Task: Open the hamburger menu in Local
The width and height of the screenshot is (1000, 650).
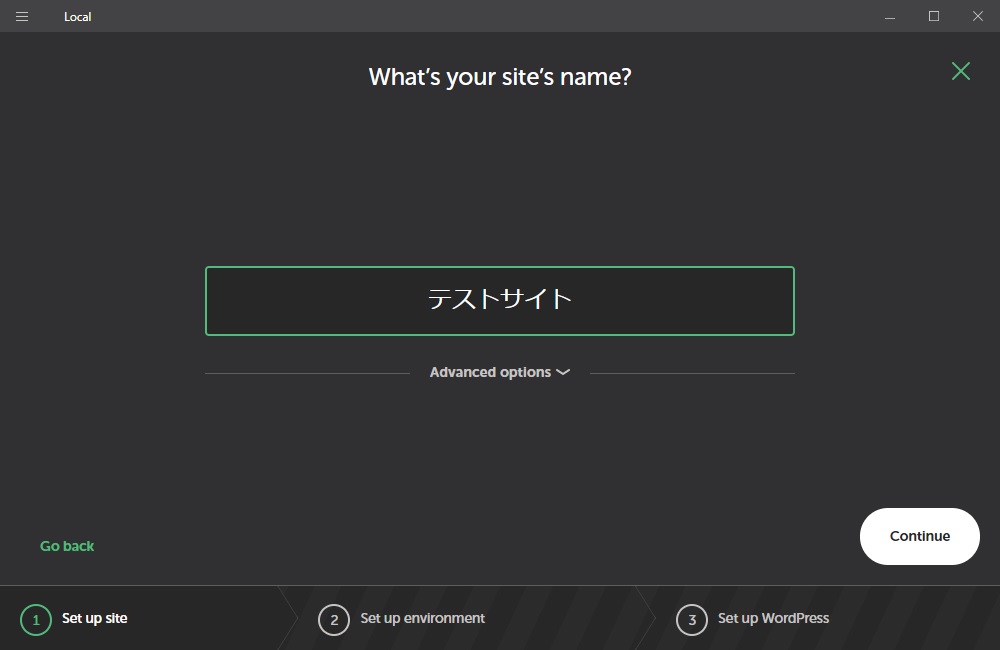Action: [x=22, y=17]
